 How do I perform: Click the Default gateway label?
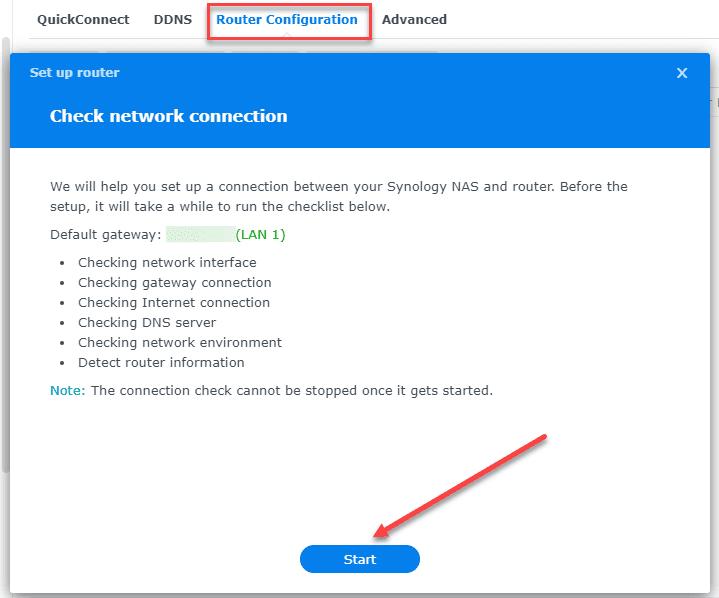point(105,235)
